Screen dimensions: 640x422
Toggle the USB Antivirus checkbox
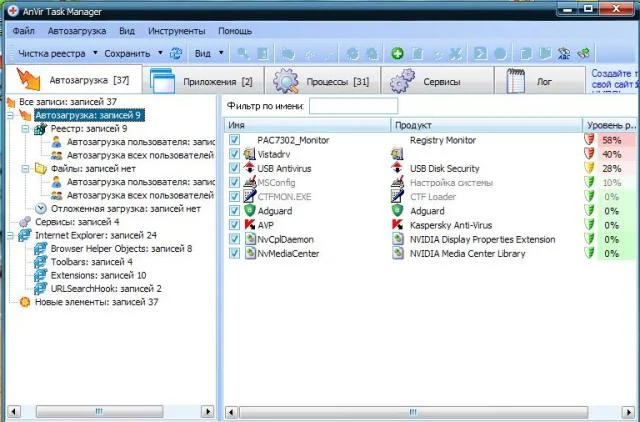point(234,168)
